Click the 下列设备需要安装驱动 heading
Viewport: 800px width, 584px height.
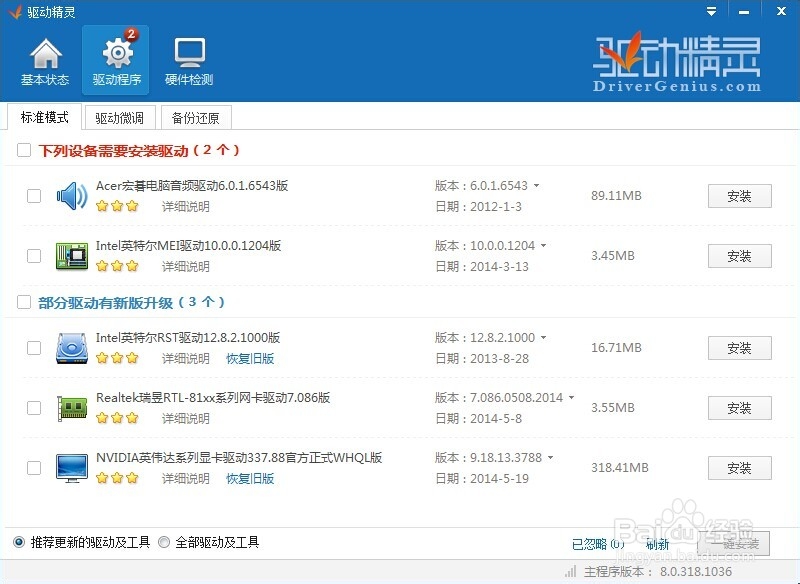pos(139,150)
